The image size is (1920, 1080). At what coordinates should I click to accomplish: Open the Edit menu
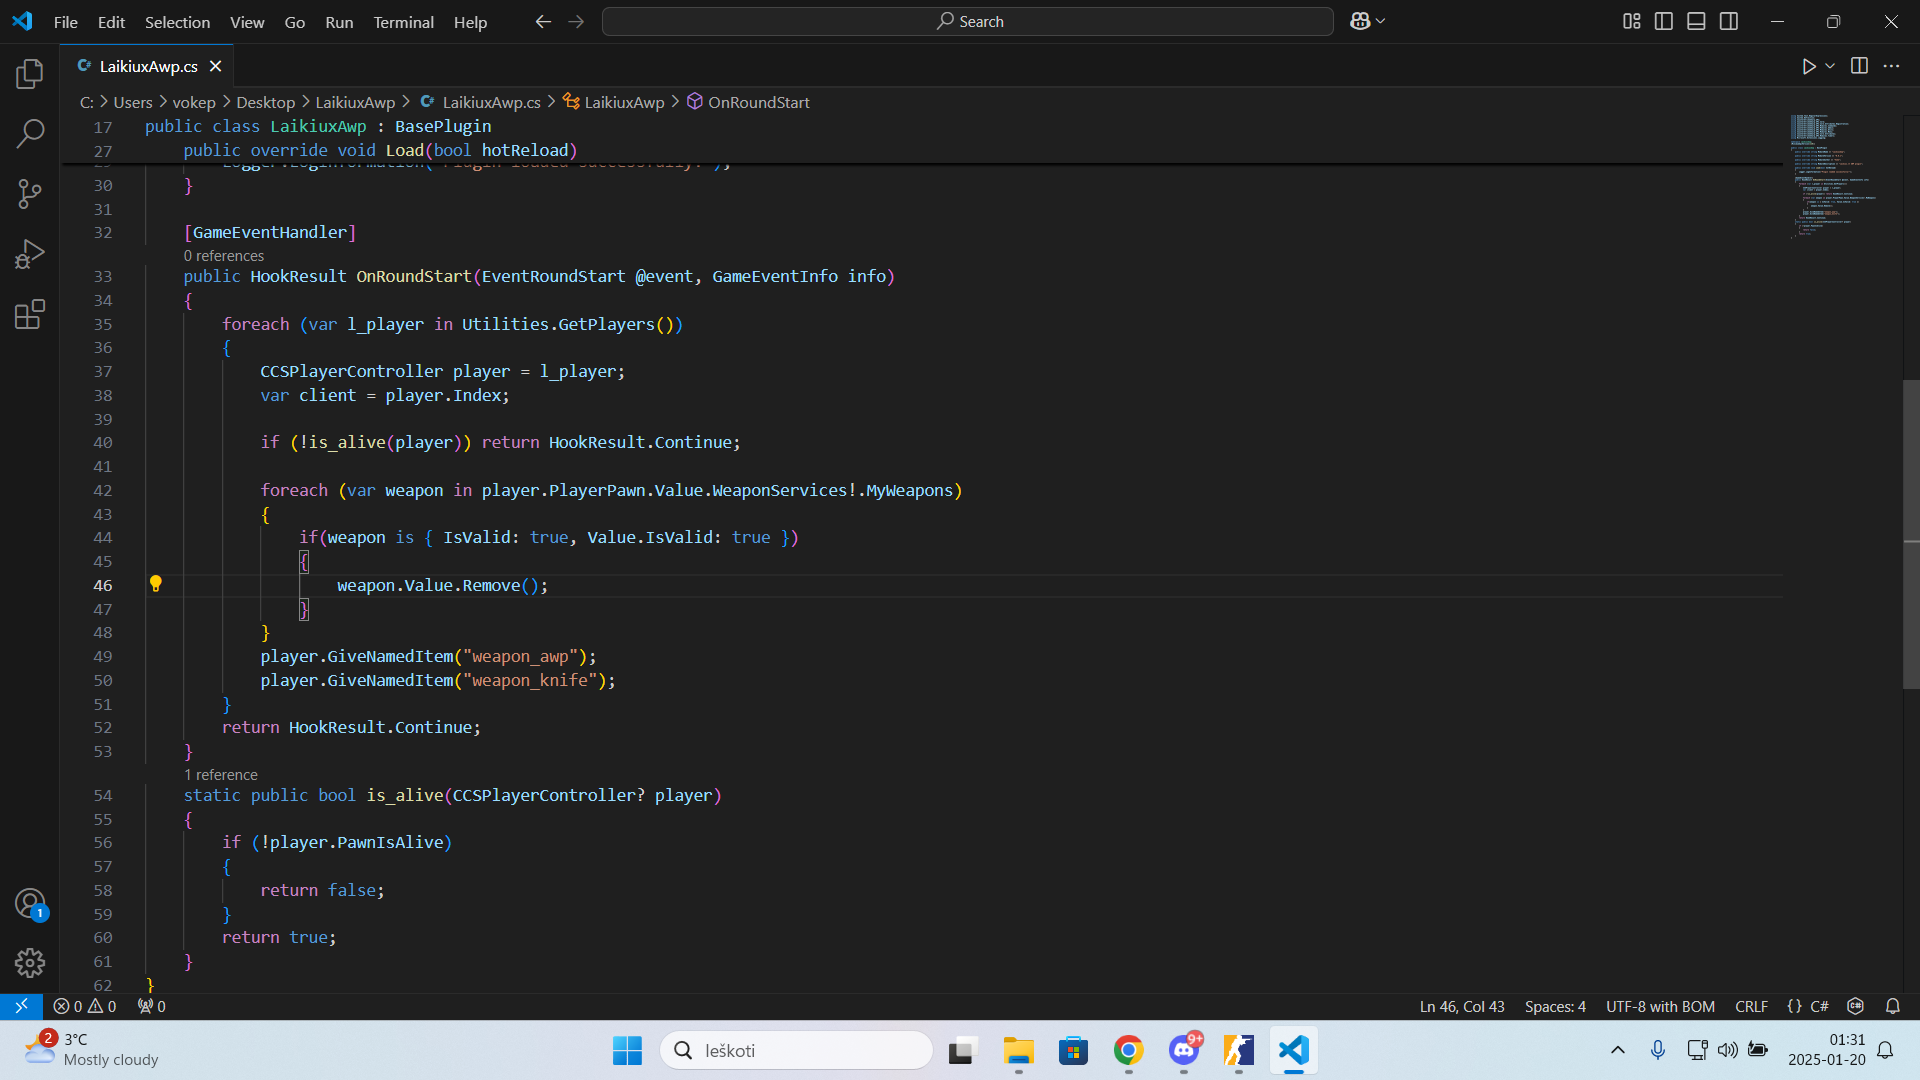[x=111, y=22]
